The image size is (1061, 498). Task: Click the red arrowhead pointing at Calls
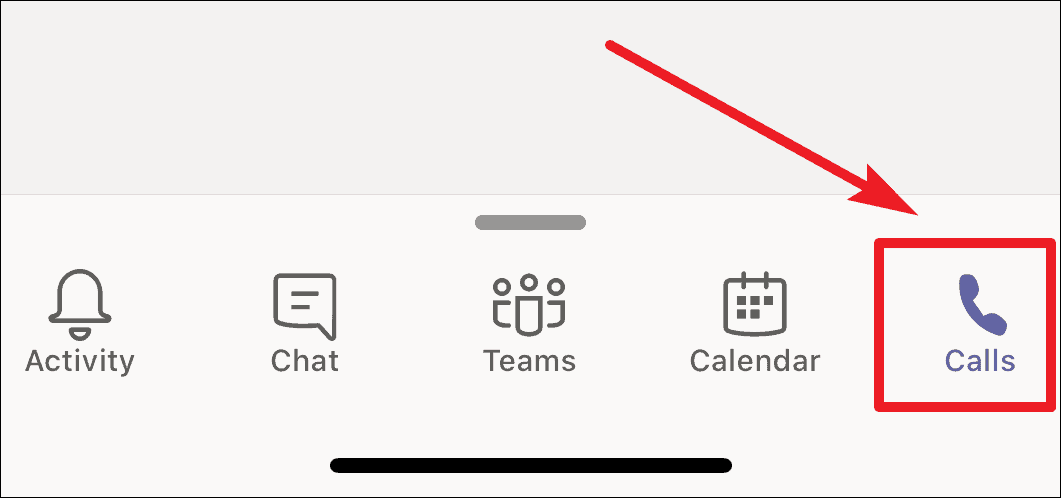pyautogui.click(x=886, y=191)
